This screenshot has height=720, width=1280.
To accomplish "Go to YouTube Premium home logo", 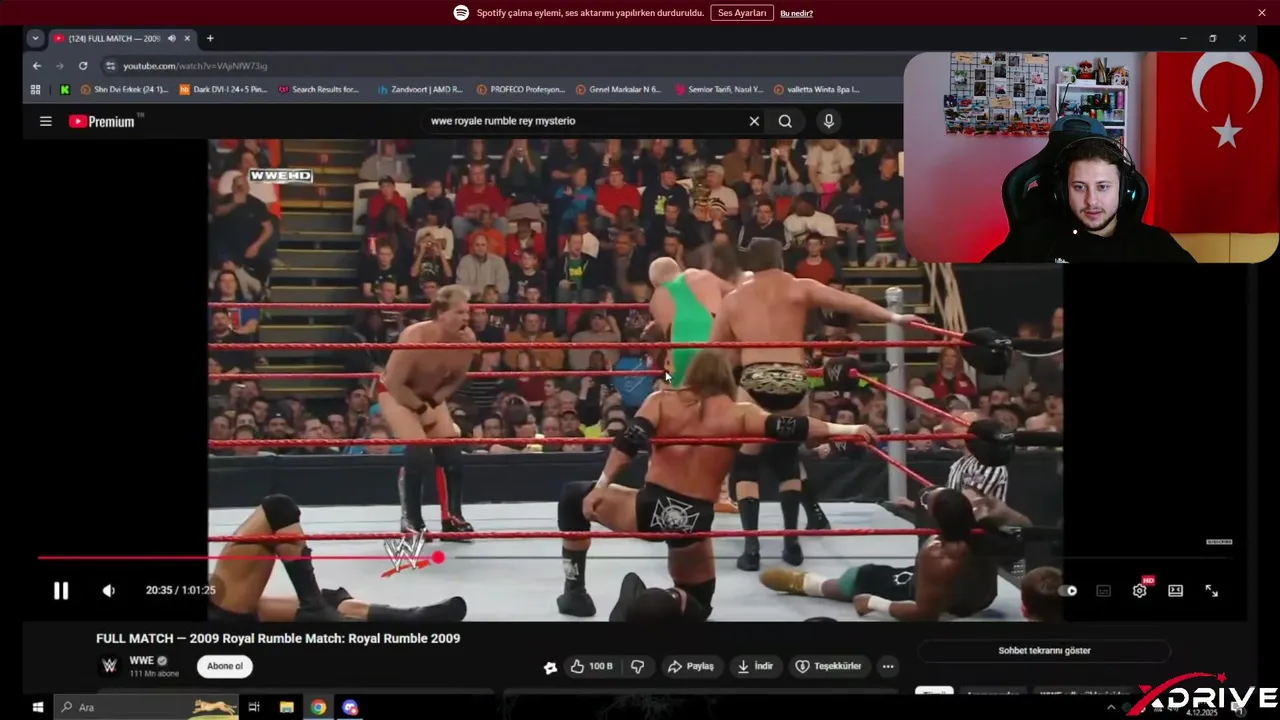I will click(x=102, y=121).
